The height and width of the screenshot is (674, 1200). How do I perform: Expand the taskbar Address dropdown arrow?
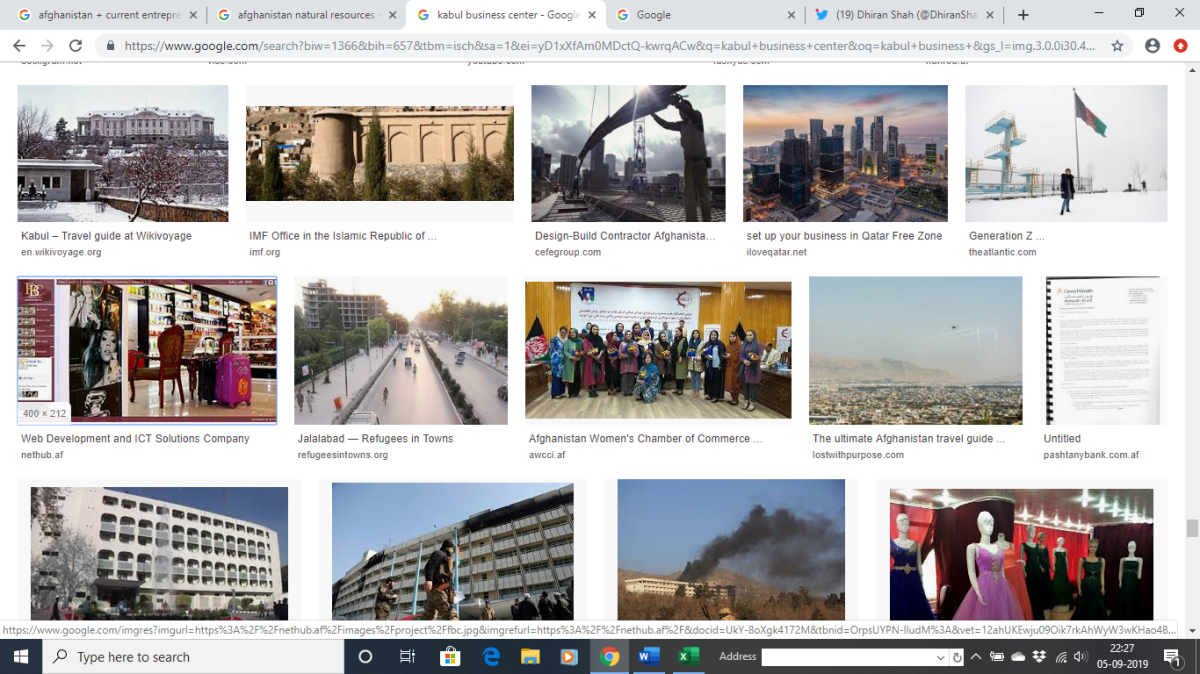pos(940,658)
